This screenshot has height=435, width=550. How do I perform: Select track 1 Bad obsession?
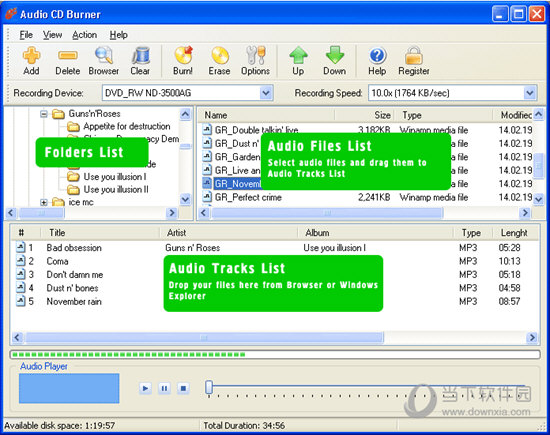(x=74, y=248)
